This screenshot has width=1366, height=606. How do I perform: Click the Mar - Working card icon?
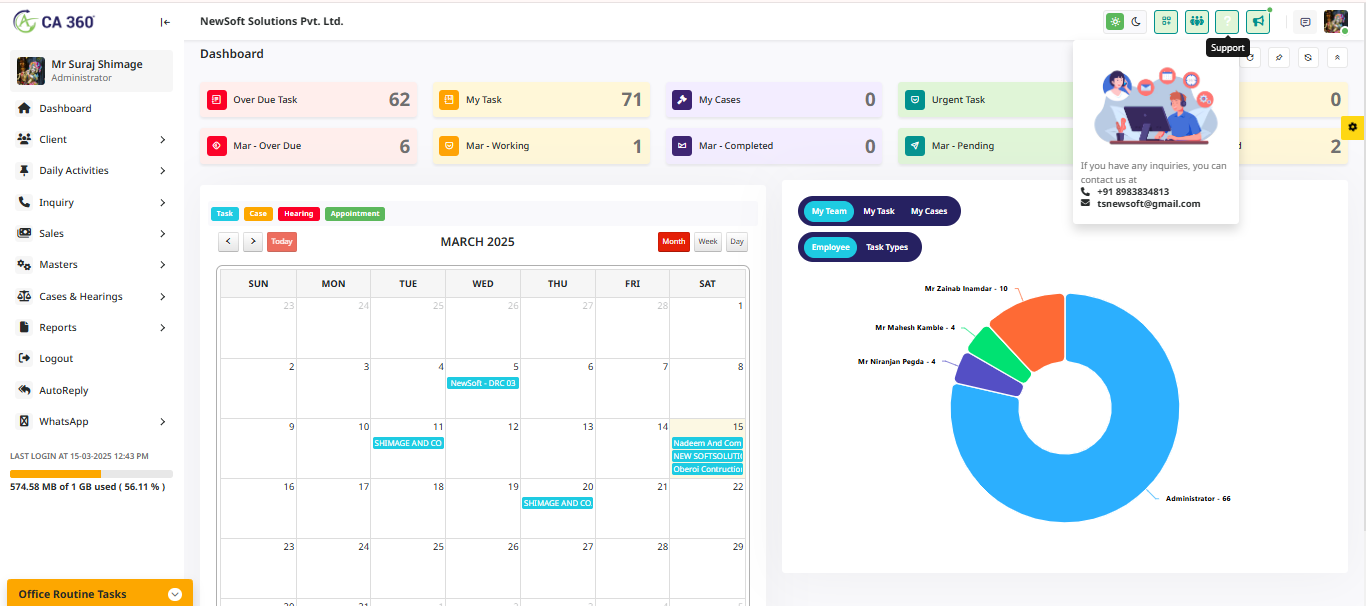(449, 146)
